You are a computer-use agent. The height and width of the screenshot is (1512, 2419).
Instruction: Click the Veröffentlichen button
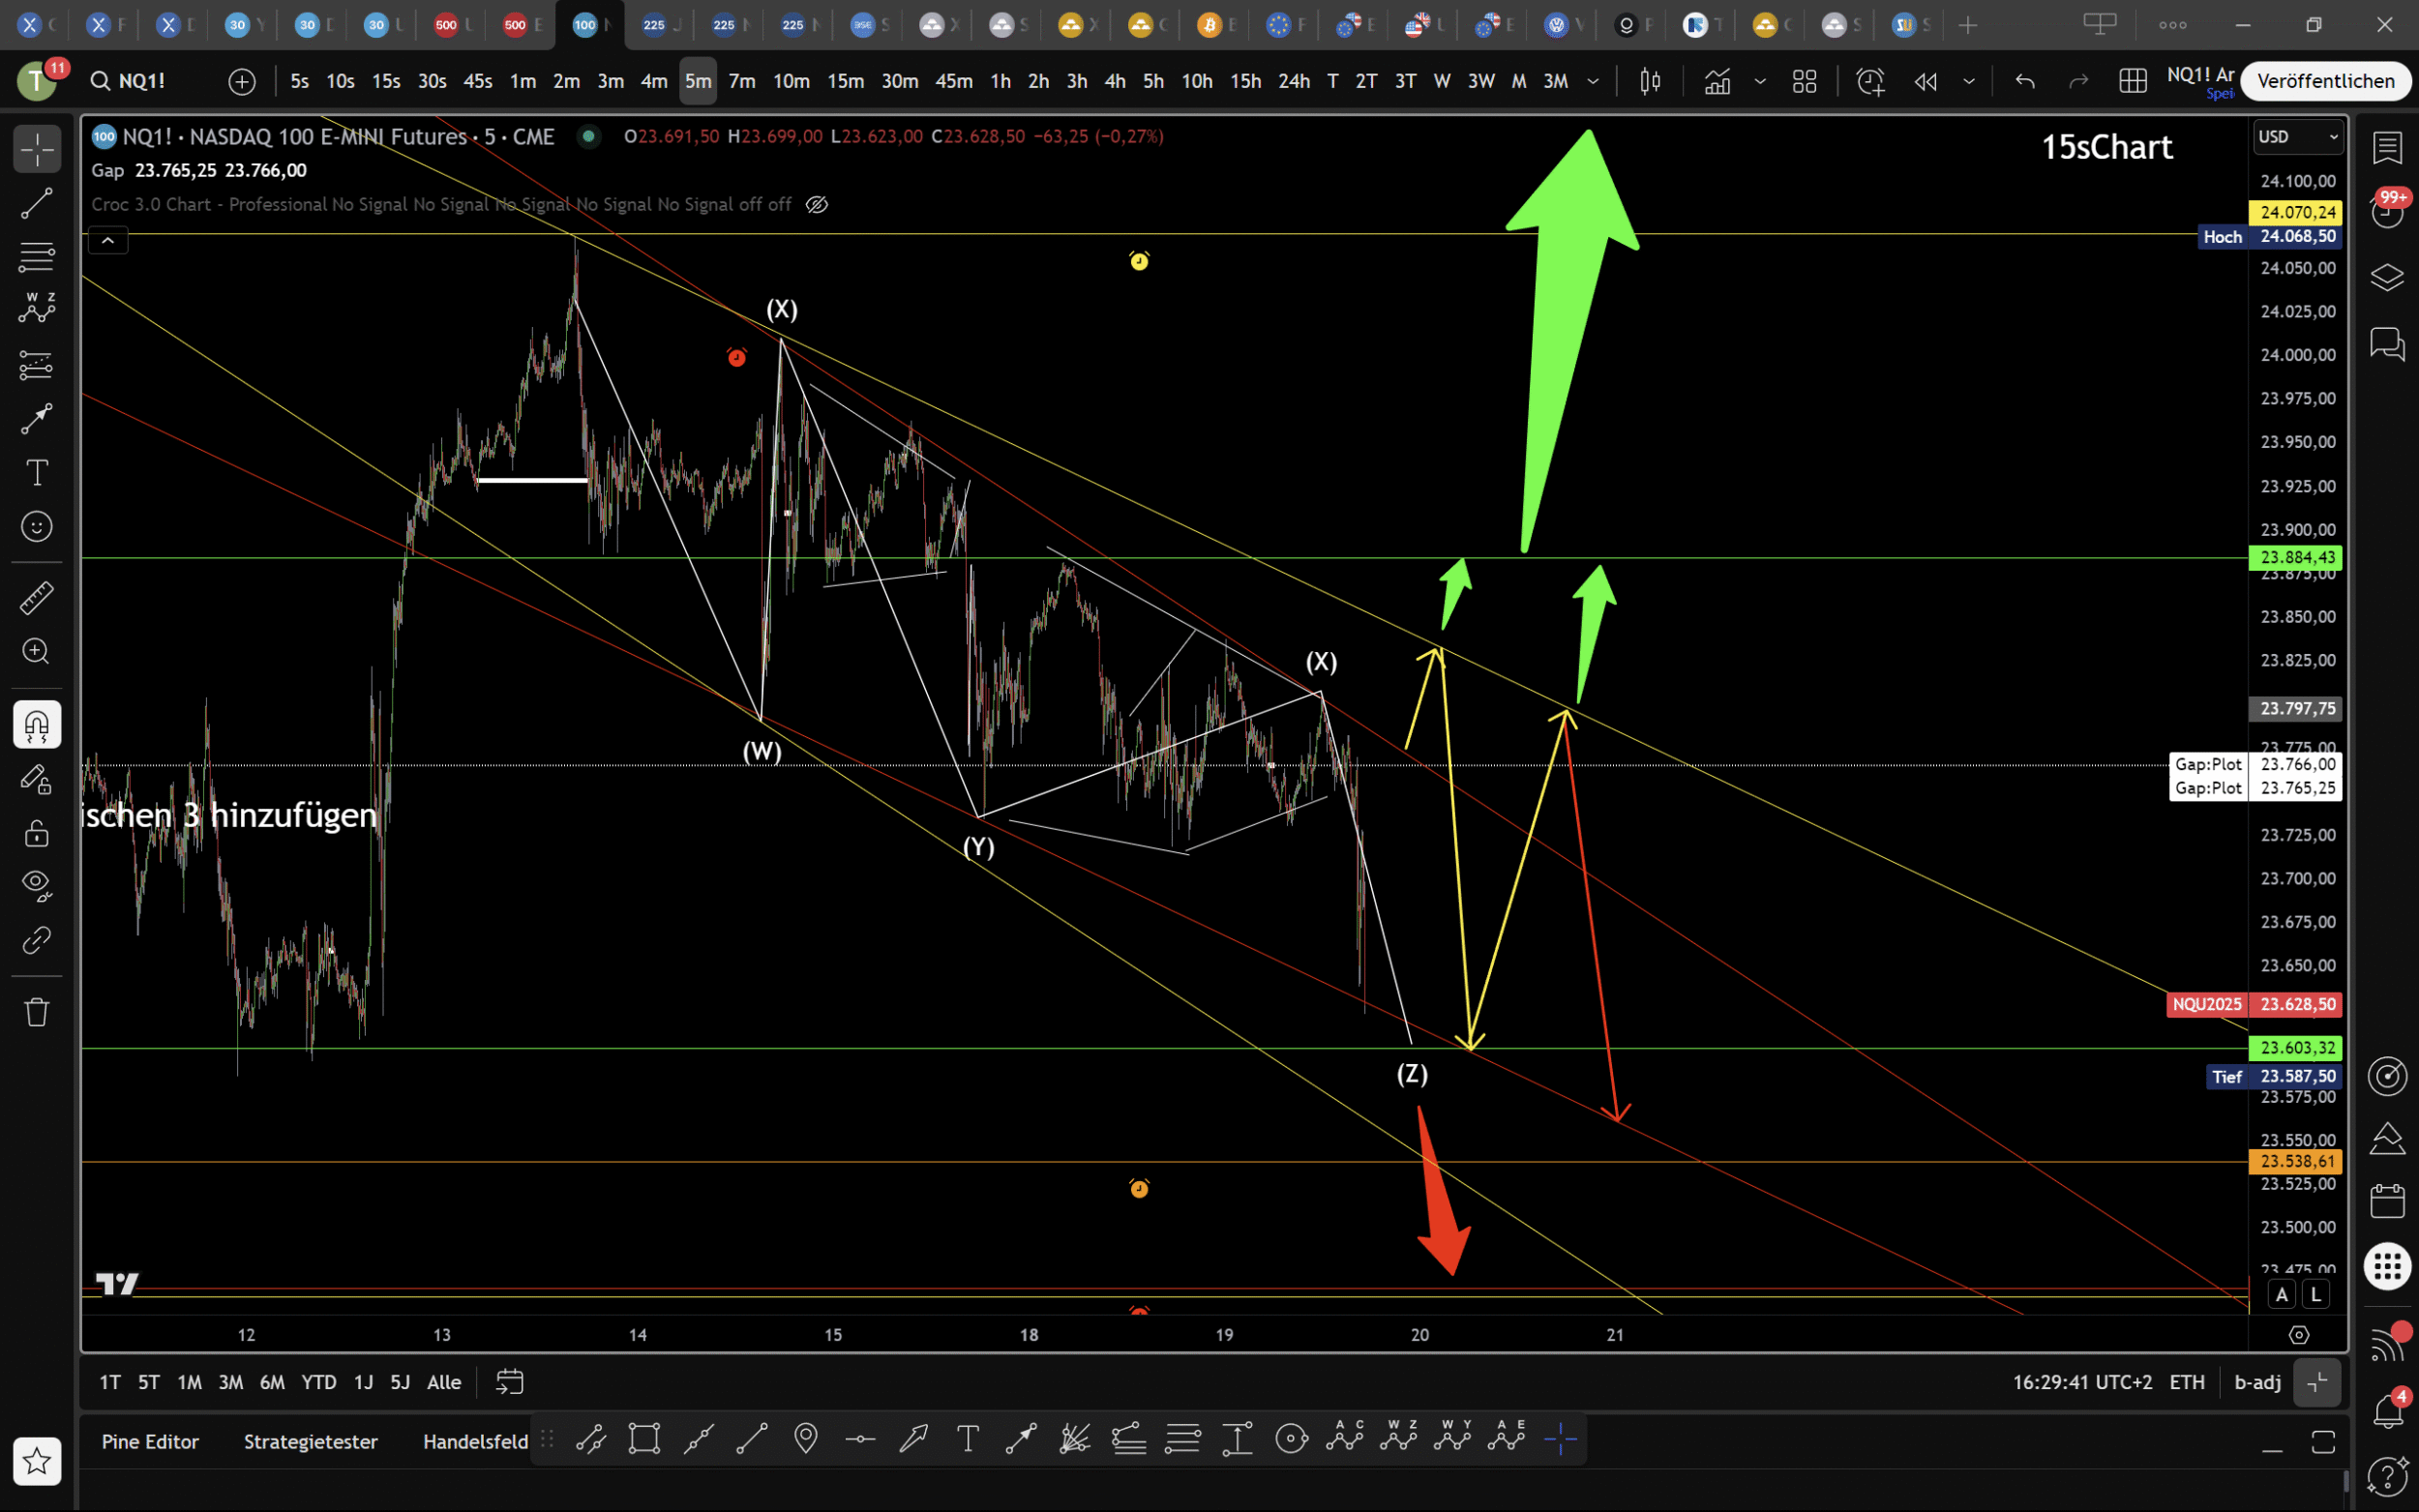pos(2325,81)
